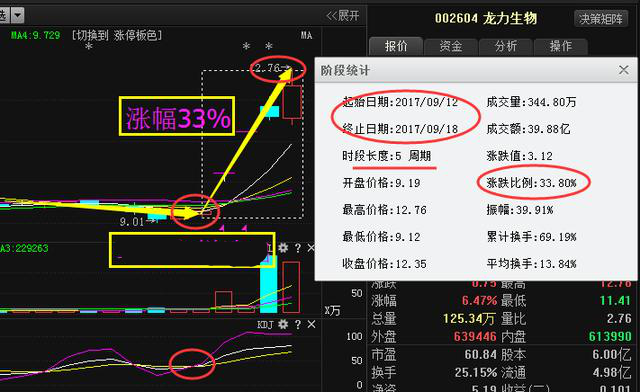Click the 决策矩阵 button

tap(601, 19)
